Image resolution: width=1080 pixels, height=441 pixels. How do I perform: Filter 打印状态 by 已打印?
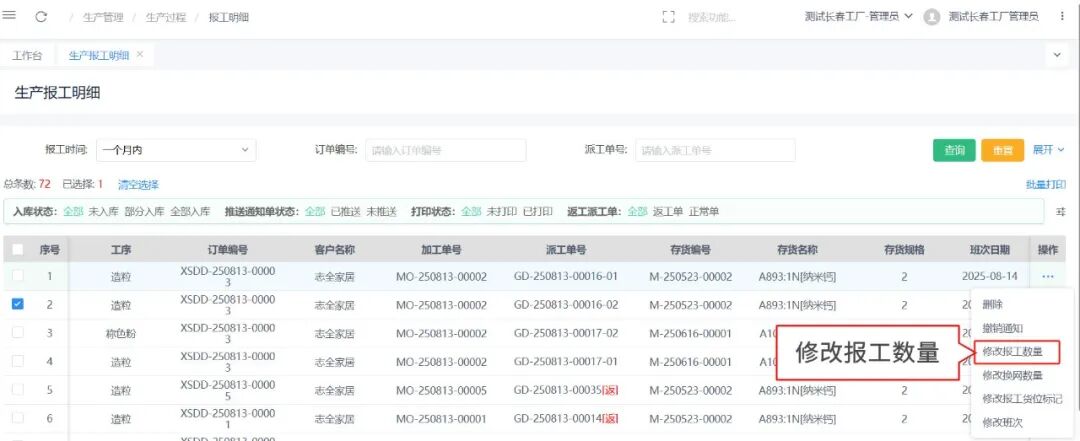[537, 212]
